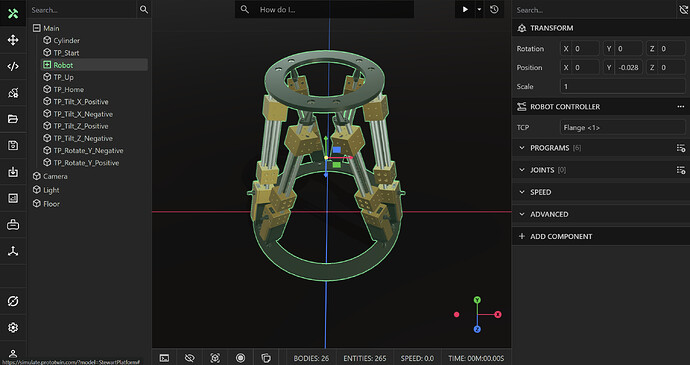Click the save floppy-disk icon
This screenshot has height=365, width=690.
tap(13, 145)
